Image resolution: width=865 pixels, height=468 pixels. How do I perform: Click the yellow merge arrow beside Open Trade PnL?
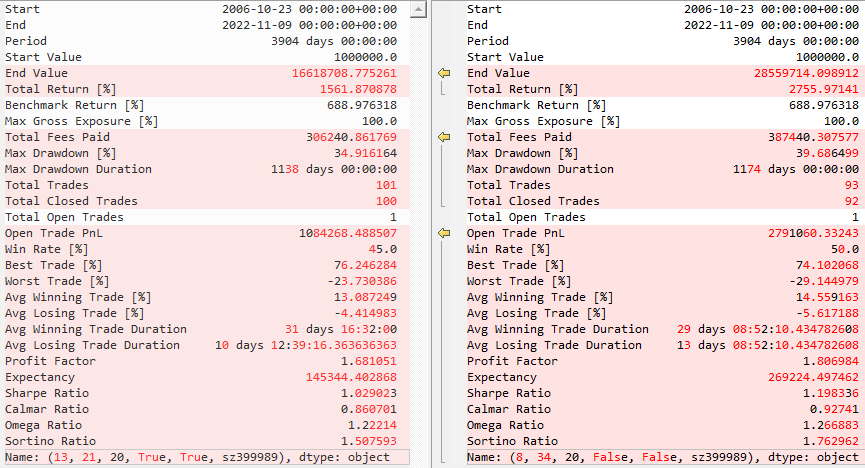point(444,233)
